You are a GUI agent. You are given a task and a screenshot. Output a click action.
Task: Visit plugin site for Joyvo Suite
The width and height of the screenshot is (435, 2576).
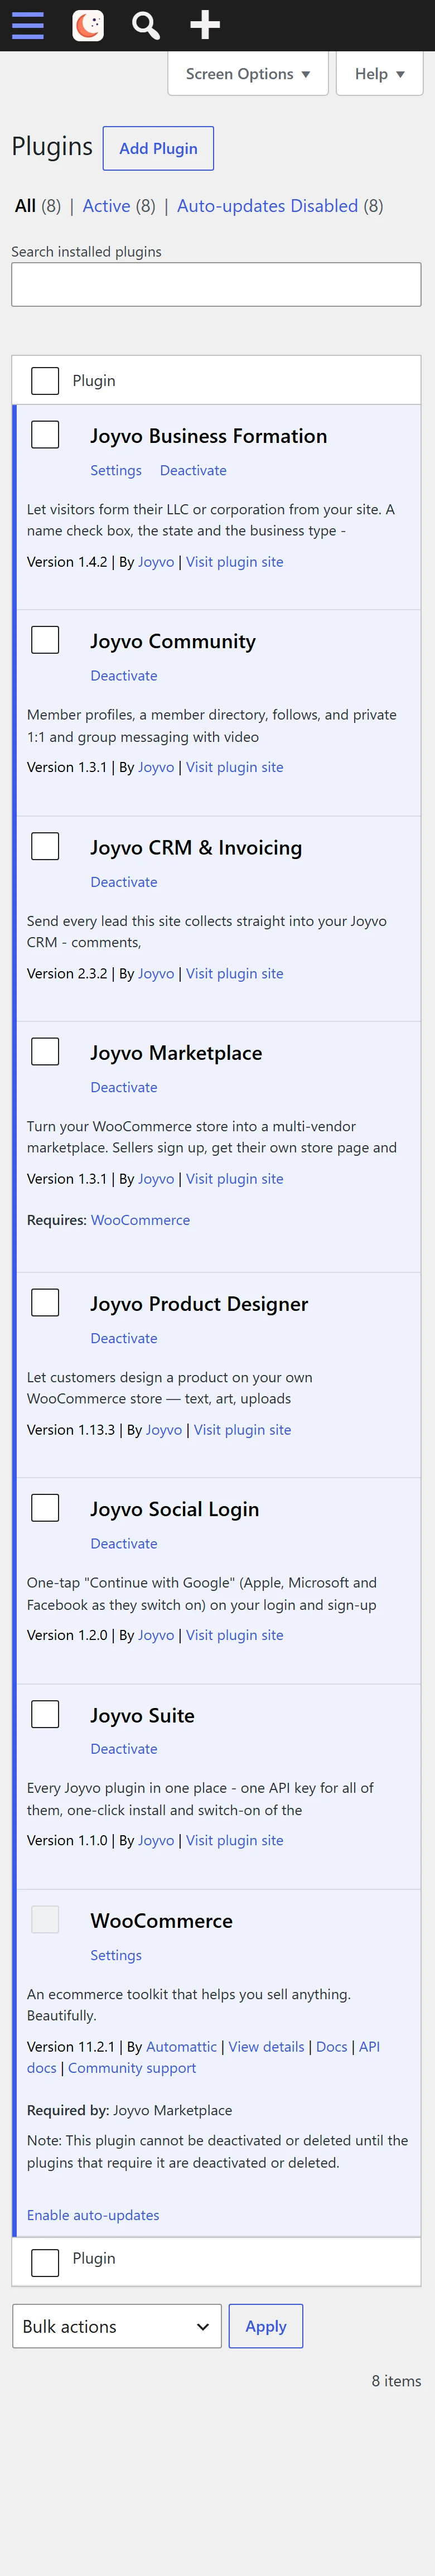235,1840
